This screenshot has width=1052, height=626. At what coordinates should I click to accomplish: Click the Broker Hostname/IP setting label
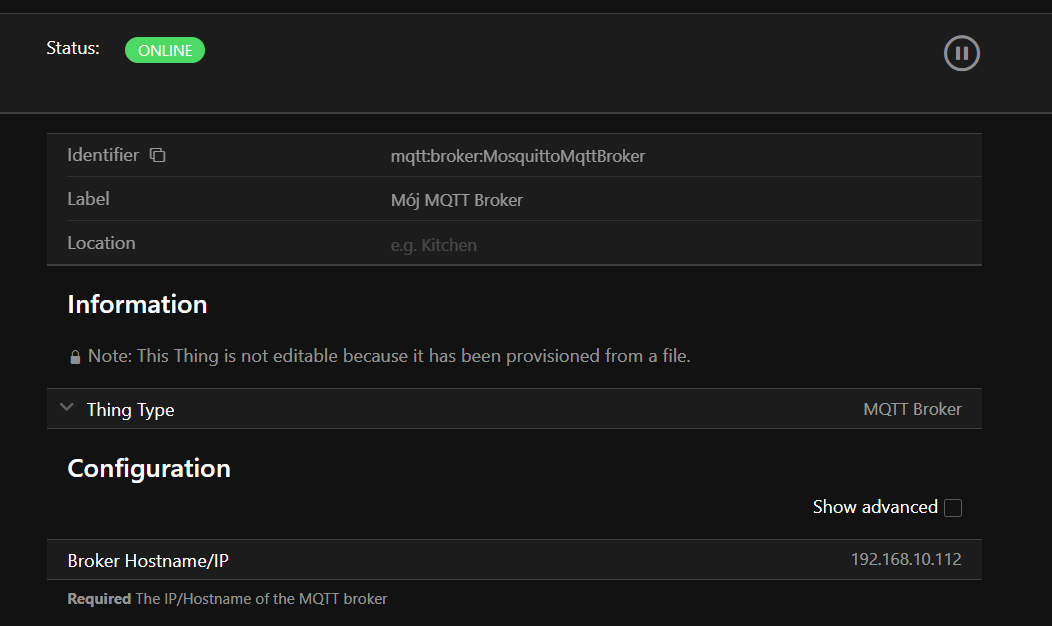[148, 561]
